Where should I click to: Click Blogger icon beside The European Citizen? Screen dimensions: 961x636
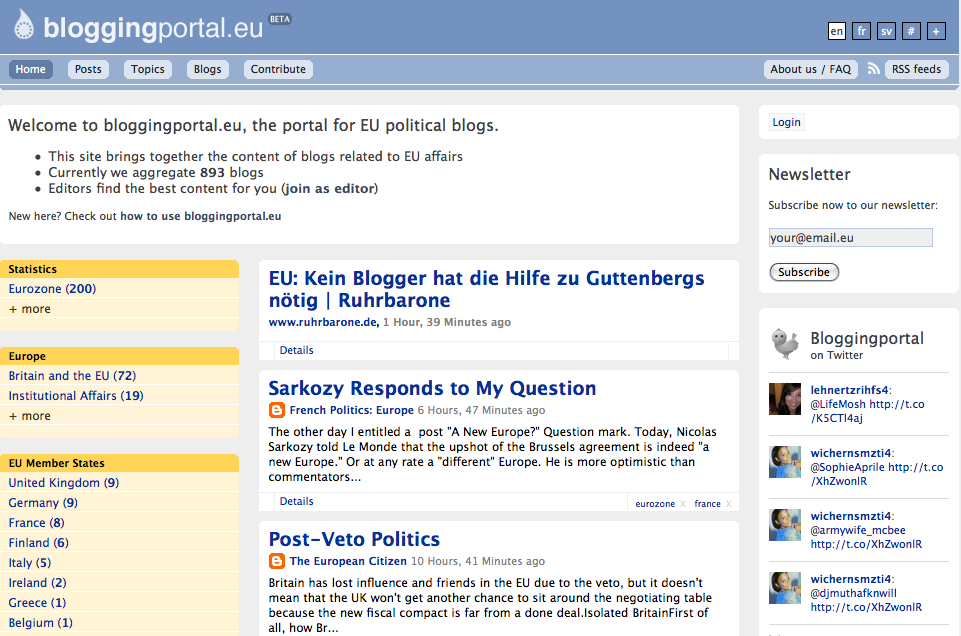point(277,561)
